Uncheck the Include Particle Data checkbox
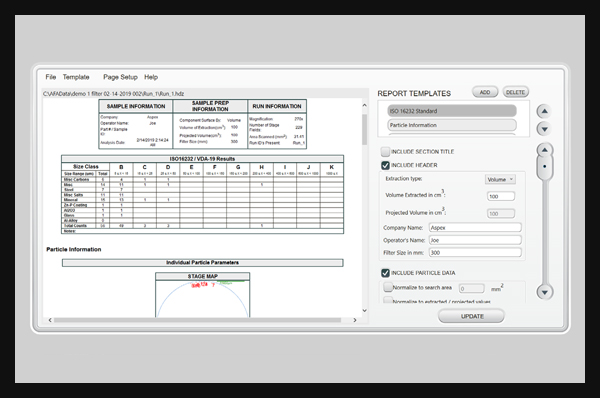The width and height of the screenshot is (600, 398). coord(385,273)
